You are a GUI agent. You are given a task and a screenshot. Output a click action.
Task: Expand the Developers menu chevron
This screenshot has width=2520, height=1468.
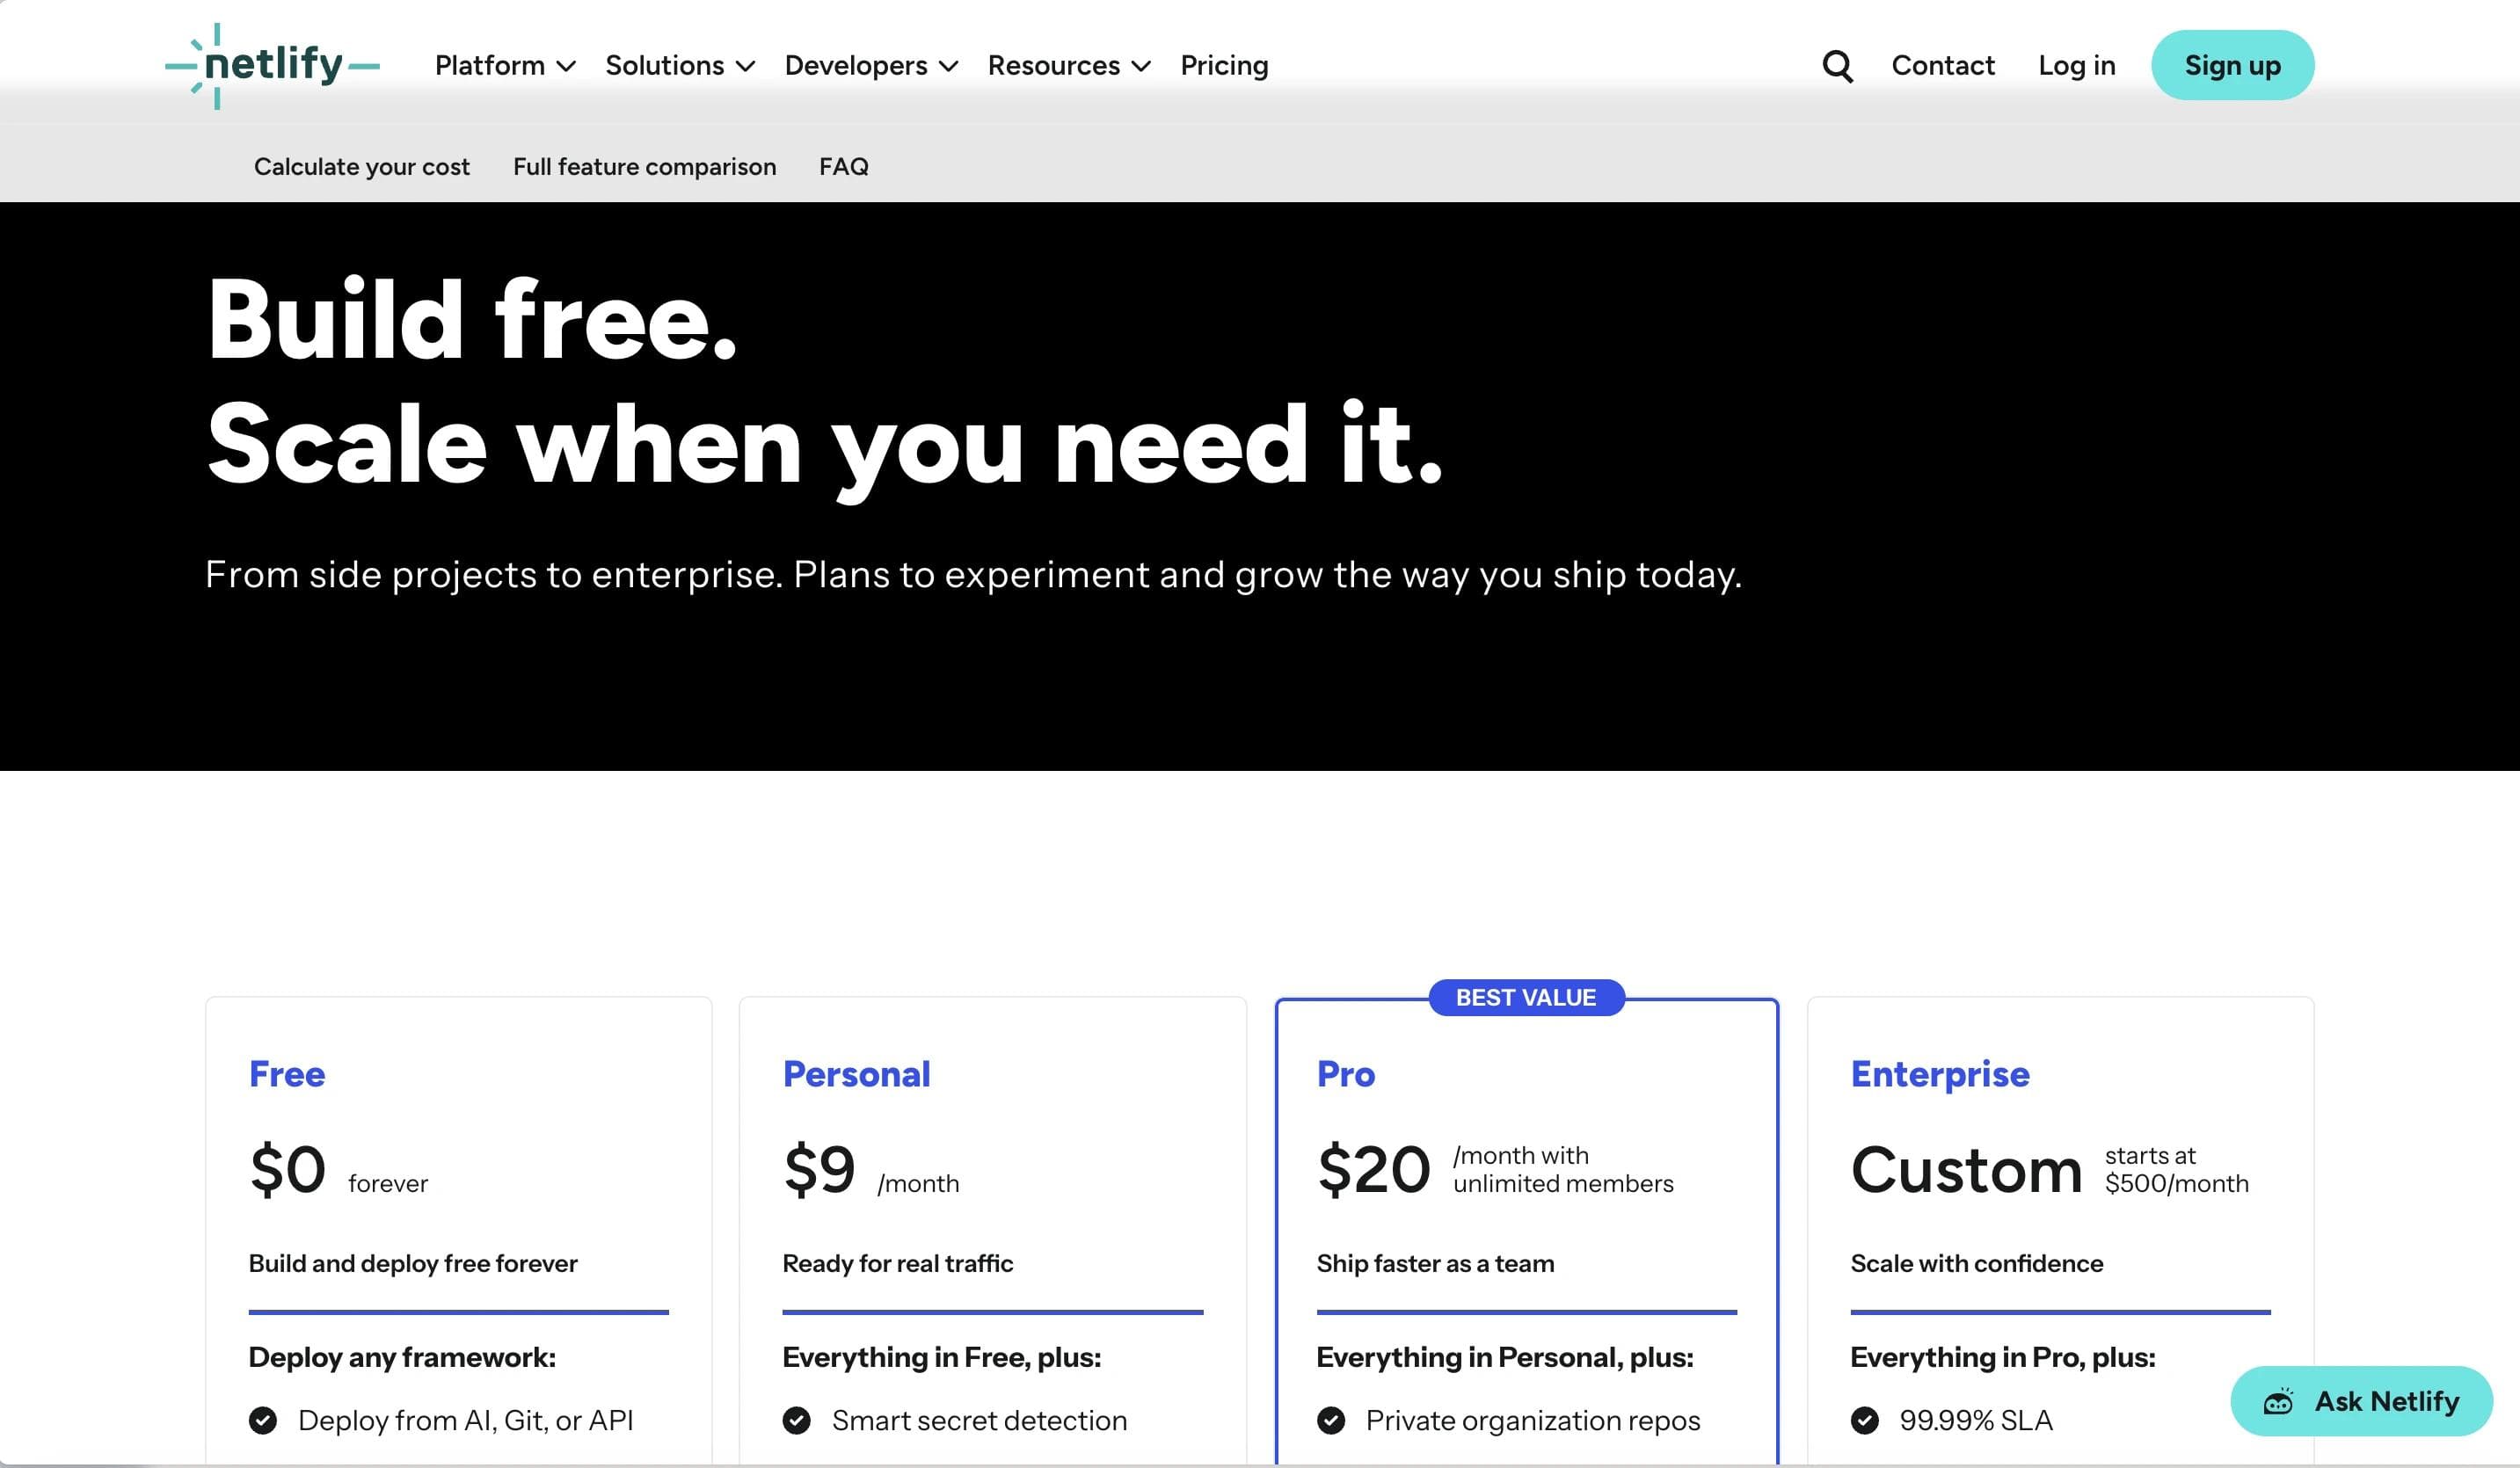coord(949,67)
